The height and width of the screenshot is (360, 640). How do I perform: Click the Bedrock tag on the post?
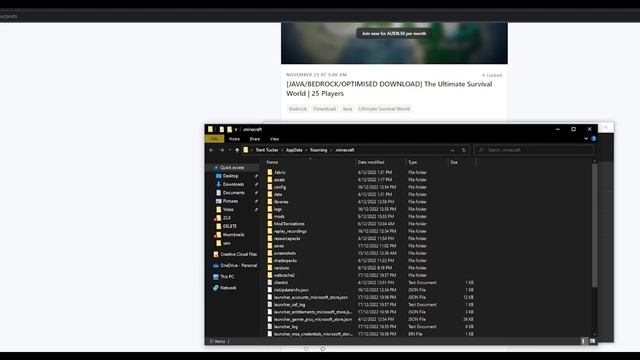pos(298,109)
